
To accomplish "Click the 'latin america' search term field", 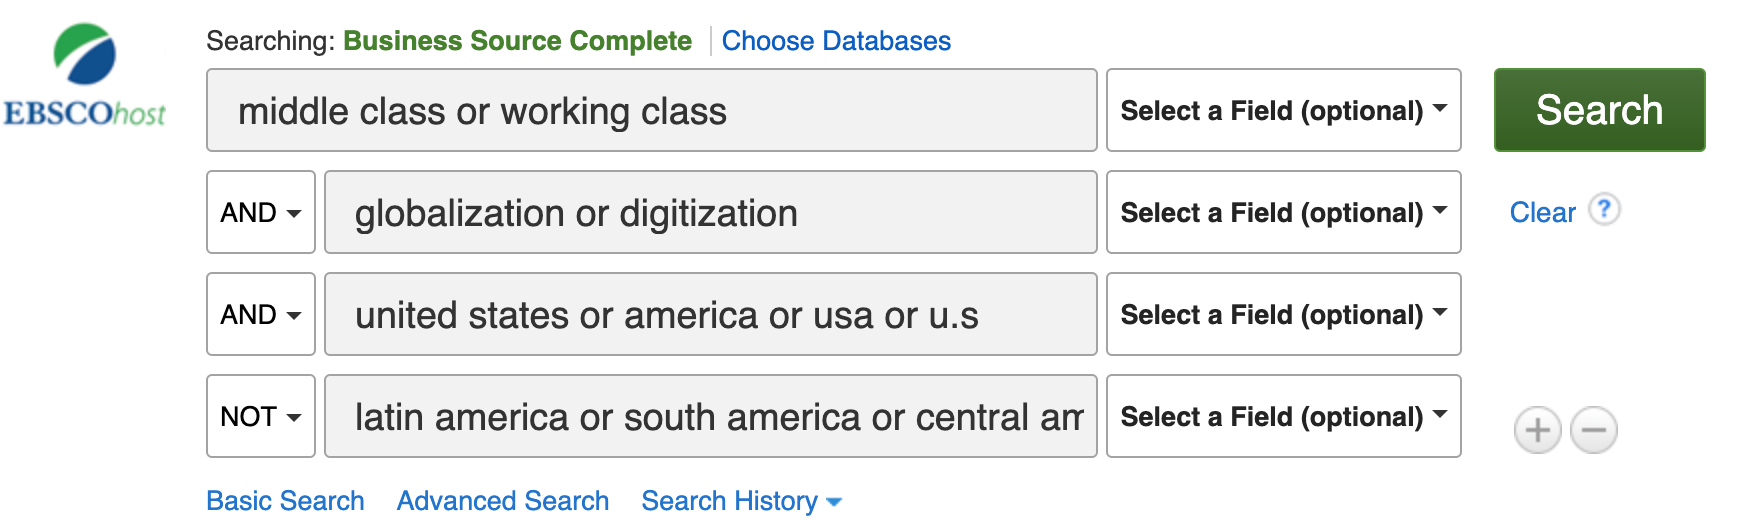I will point(710,416).
